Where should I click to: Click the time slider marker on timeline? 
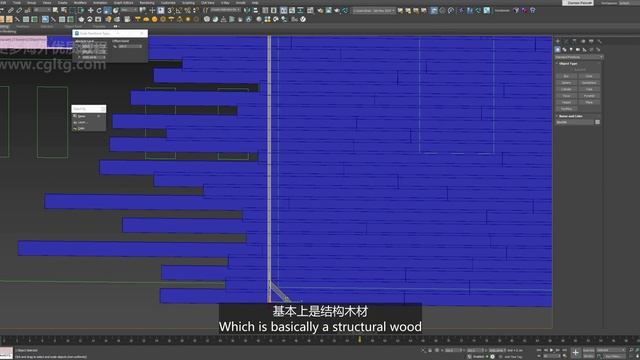[360, 340]
